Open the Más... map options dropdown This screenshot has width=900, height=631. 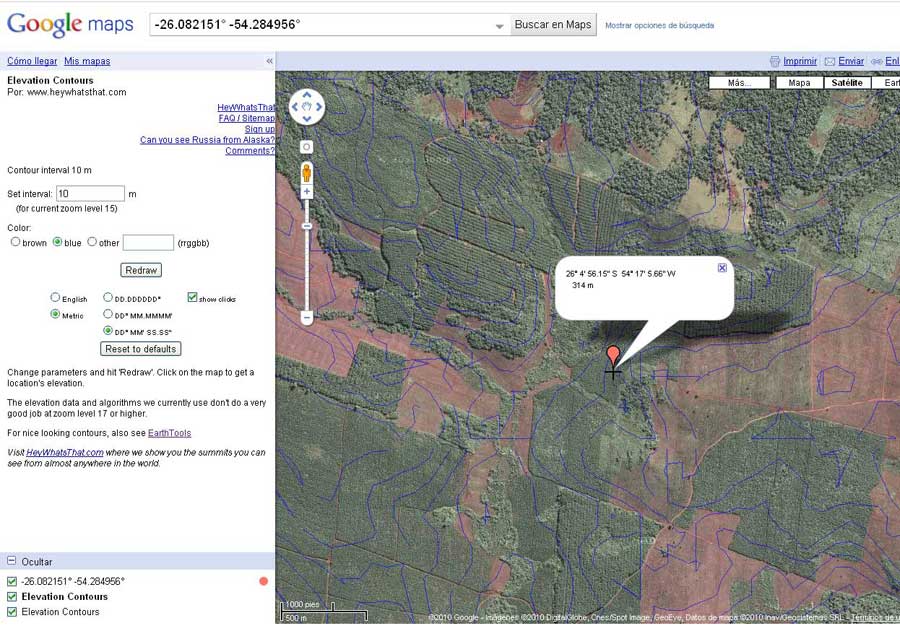tap(739, 83)
